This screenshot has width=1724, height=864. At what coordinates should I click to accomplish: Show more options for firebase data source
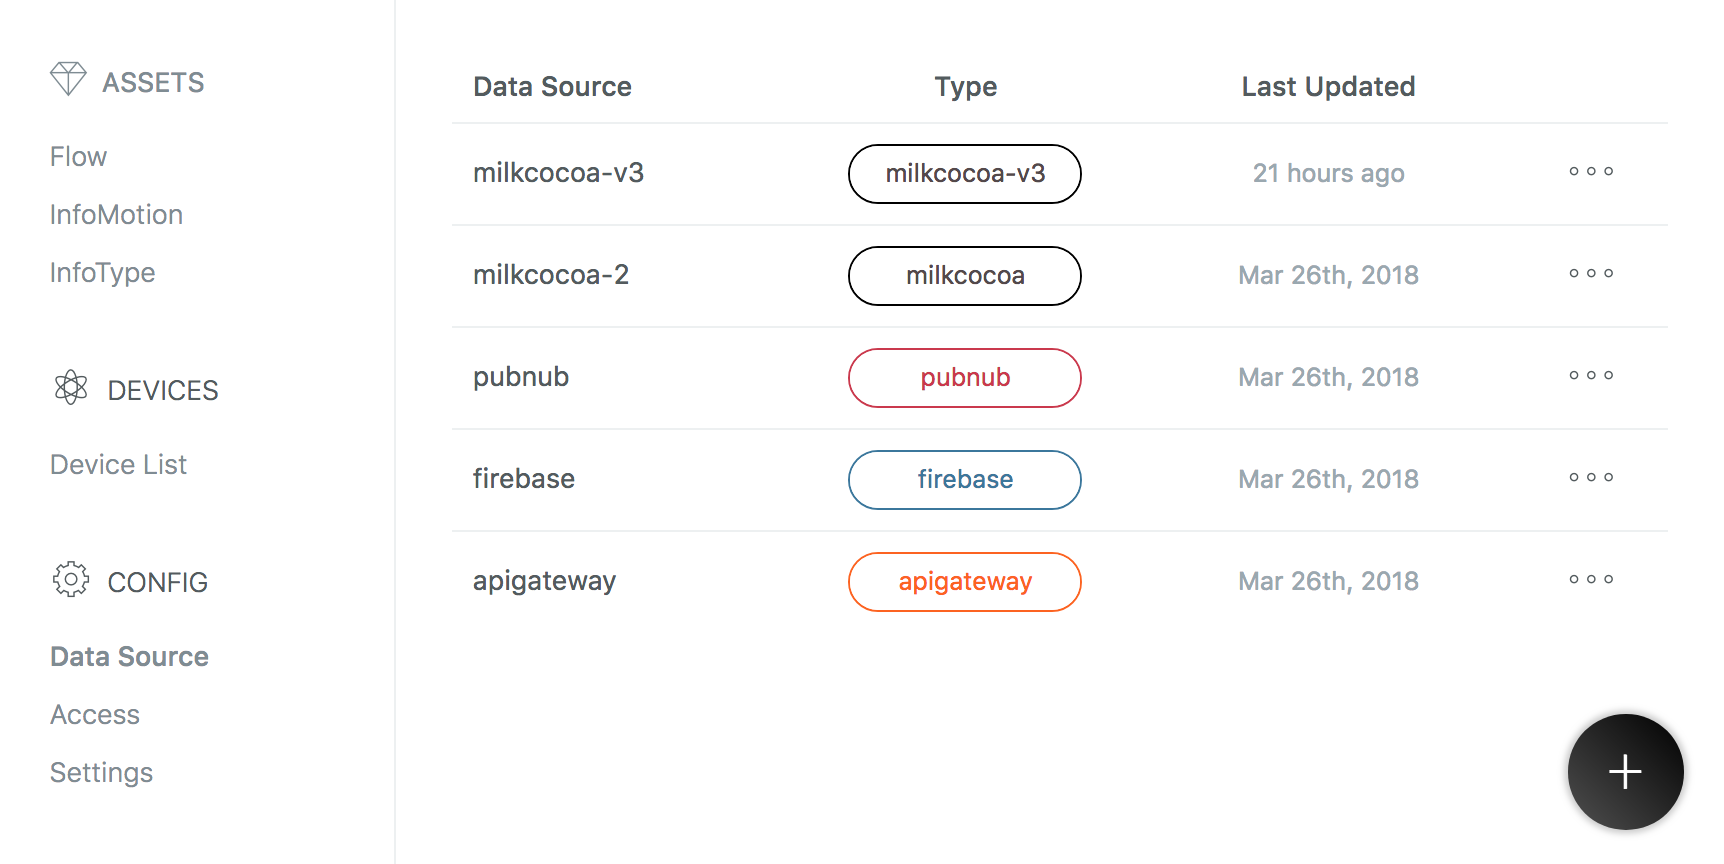pyautogui.click(x=1590, y=478)
